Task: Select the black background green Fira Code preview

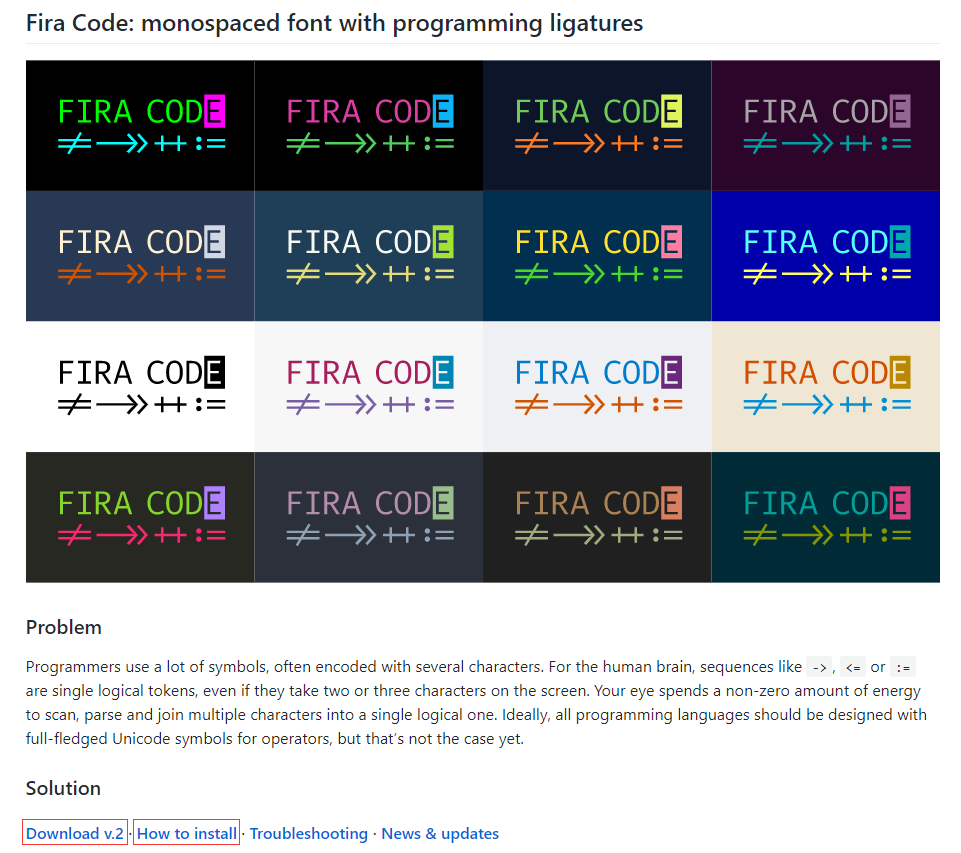Action: (140, 125)
